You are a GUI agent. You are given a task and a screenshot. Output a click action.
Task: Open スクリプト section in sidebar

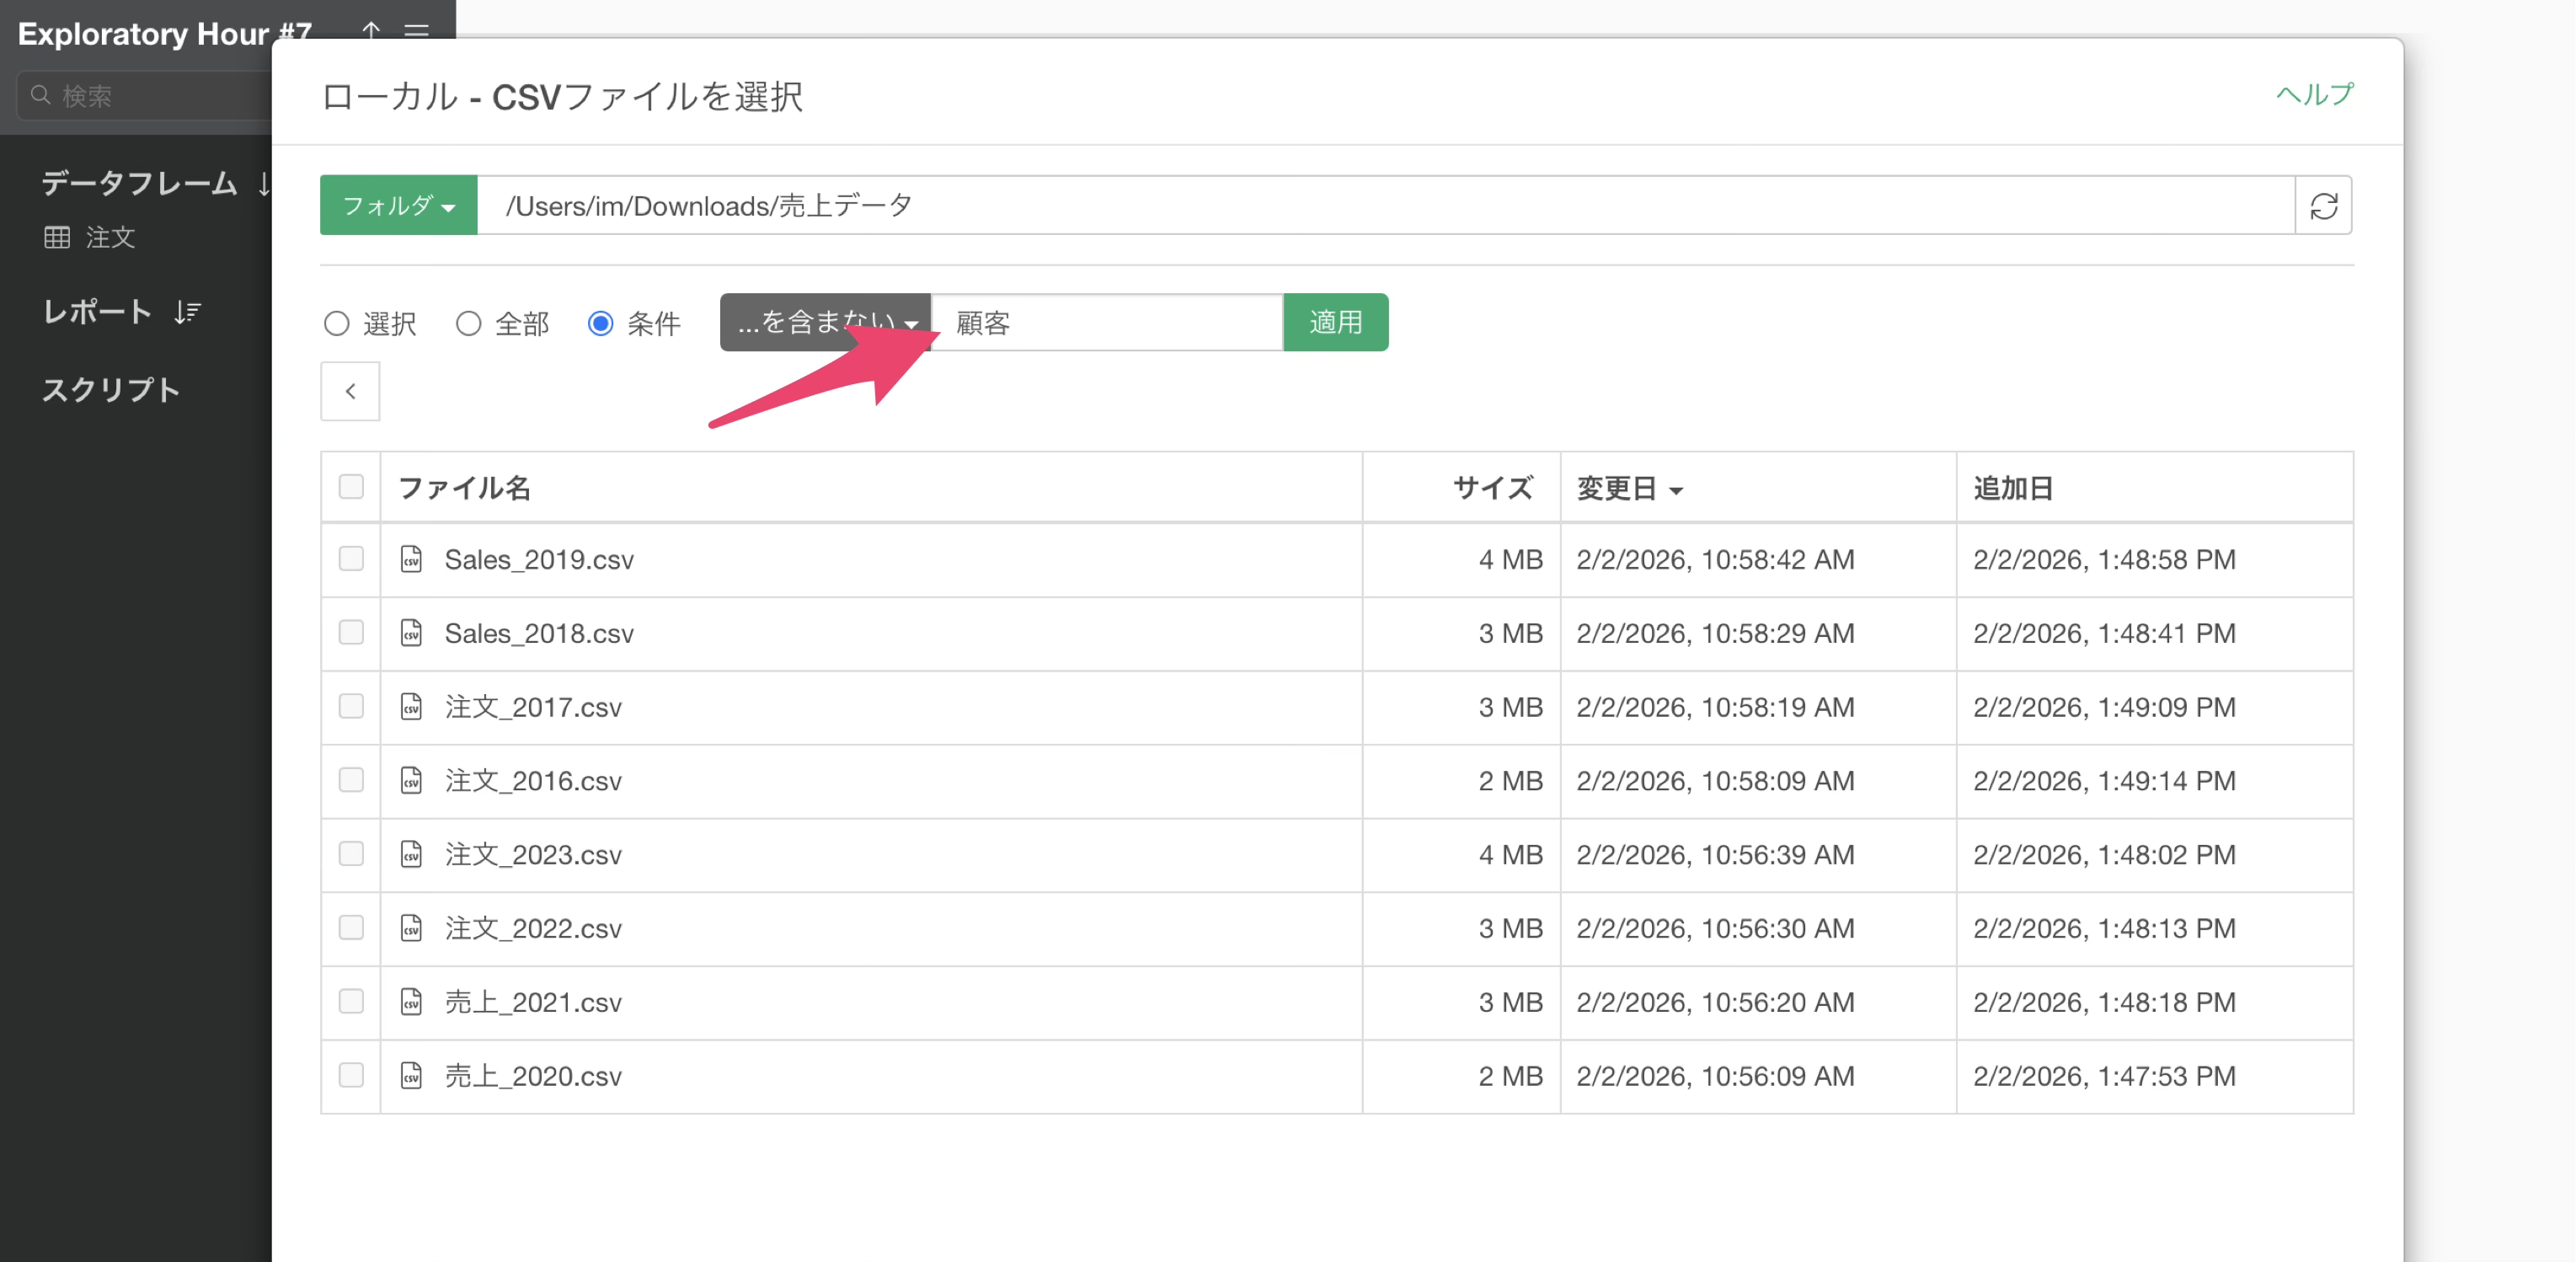click(x=110, y=390)
